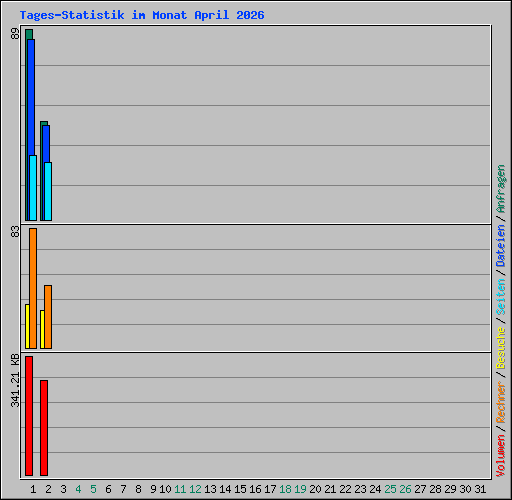Click the 'Besuche' legend label
Viewport: 512px width, 500px height.
(501, 348)
